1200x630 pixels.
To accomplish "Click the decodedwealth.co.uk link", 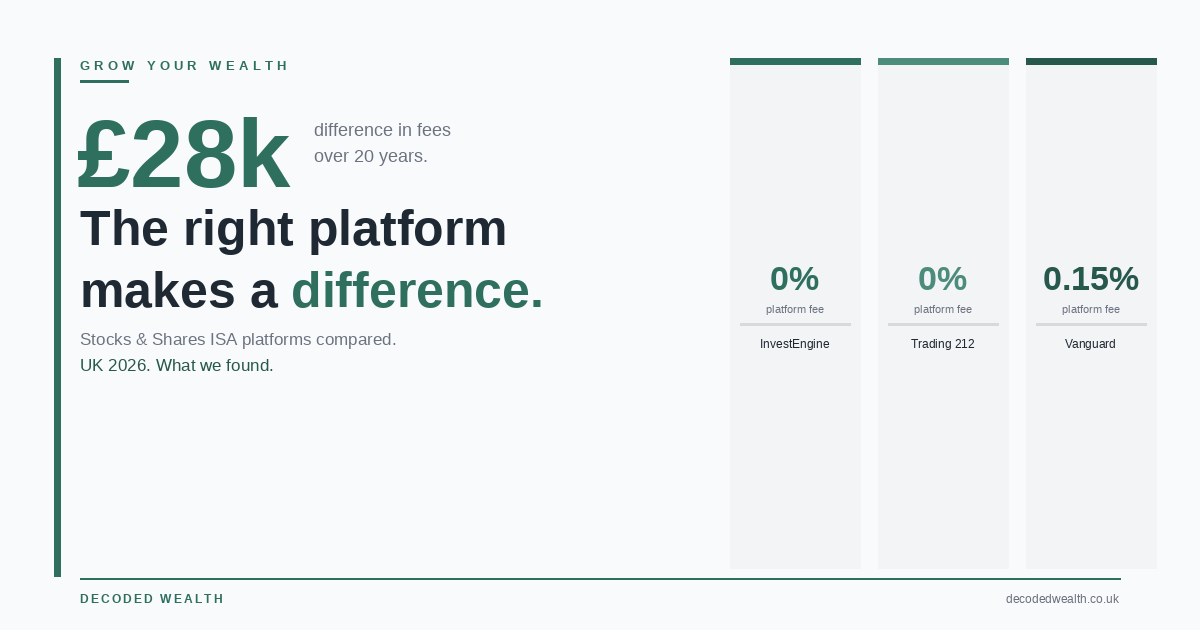I will point(1062,599).
